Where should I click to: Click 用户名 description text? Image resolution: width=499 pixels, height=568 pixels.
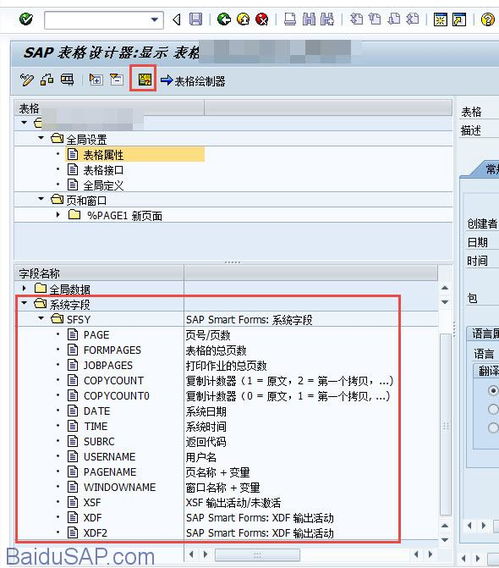(201, 457)
